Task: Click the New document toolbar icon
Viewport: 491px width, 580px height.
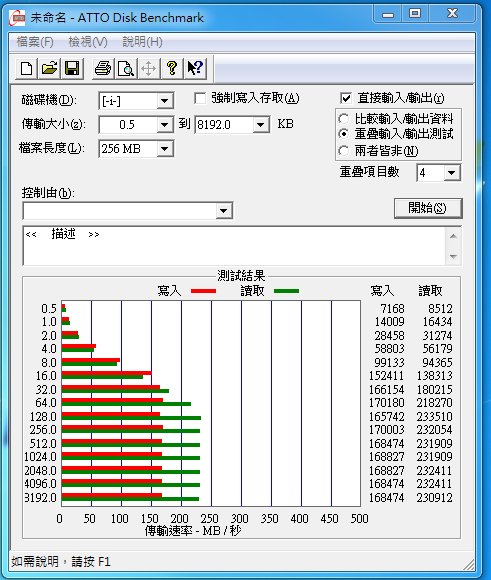Action: [27, 68]
